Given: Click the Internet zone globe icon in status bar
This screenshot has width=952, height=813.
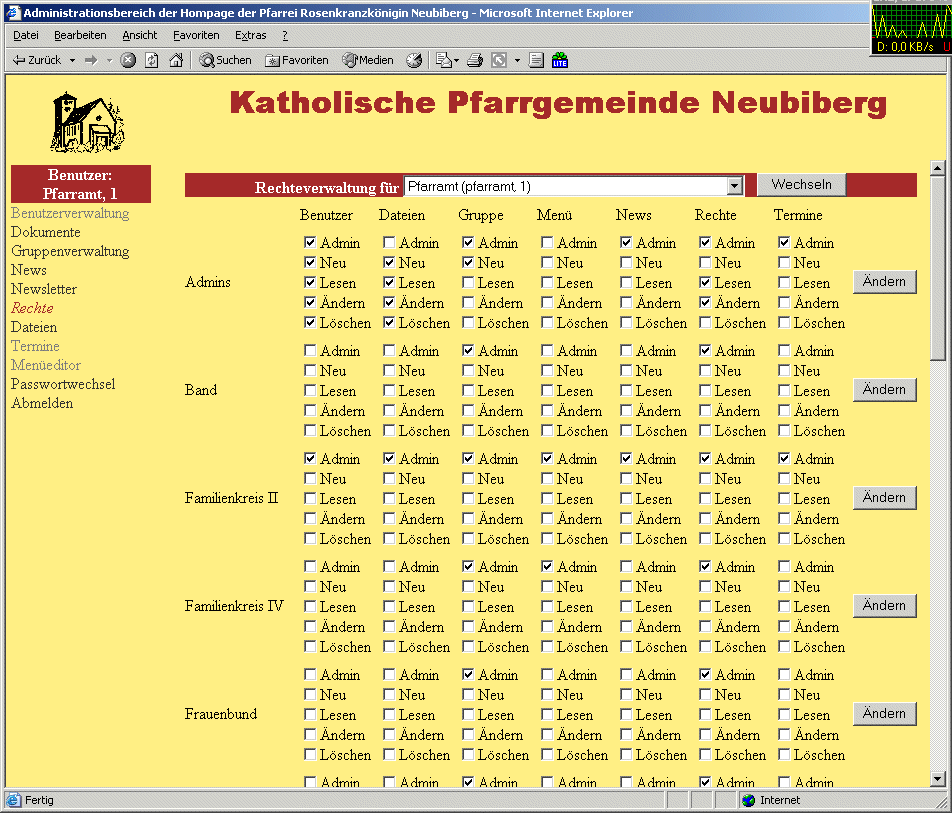Looking at the screenshot, I should tap(749, 800).
